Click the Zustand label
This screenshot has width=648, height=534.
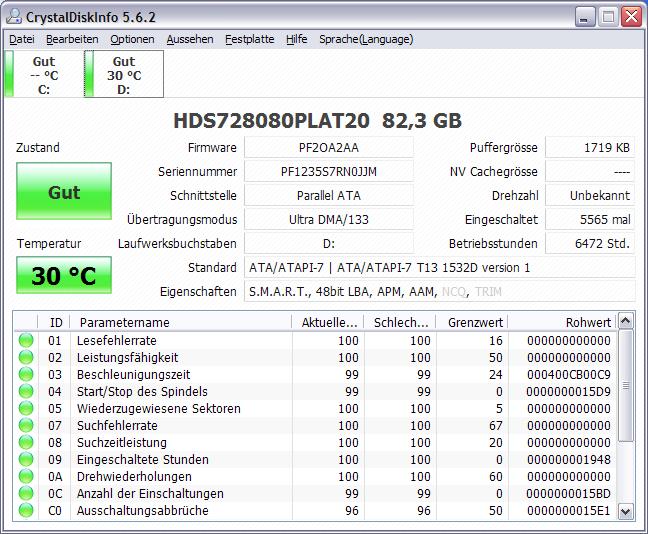[x=38, y=148]
